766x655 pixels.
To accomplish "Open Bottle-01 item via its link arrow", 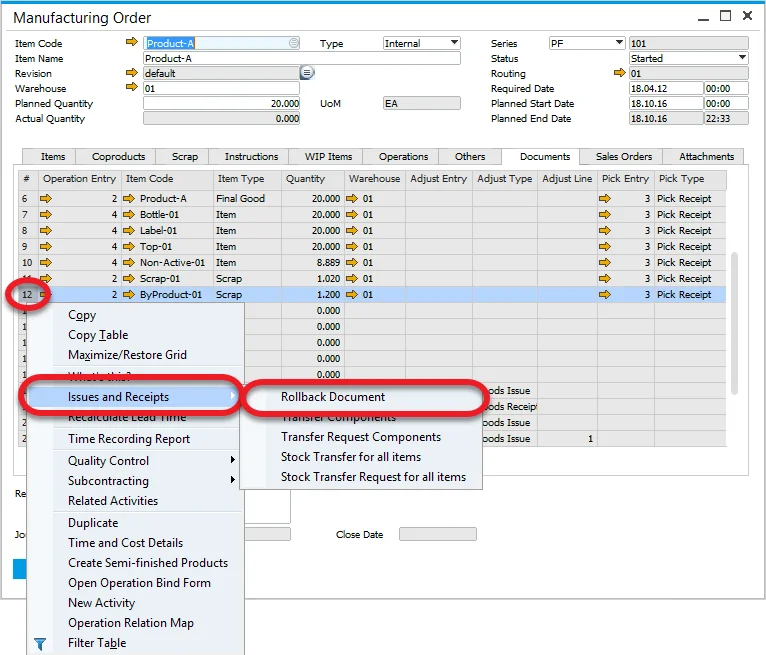I will (x=129, y=215).
